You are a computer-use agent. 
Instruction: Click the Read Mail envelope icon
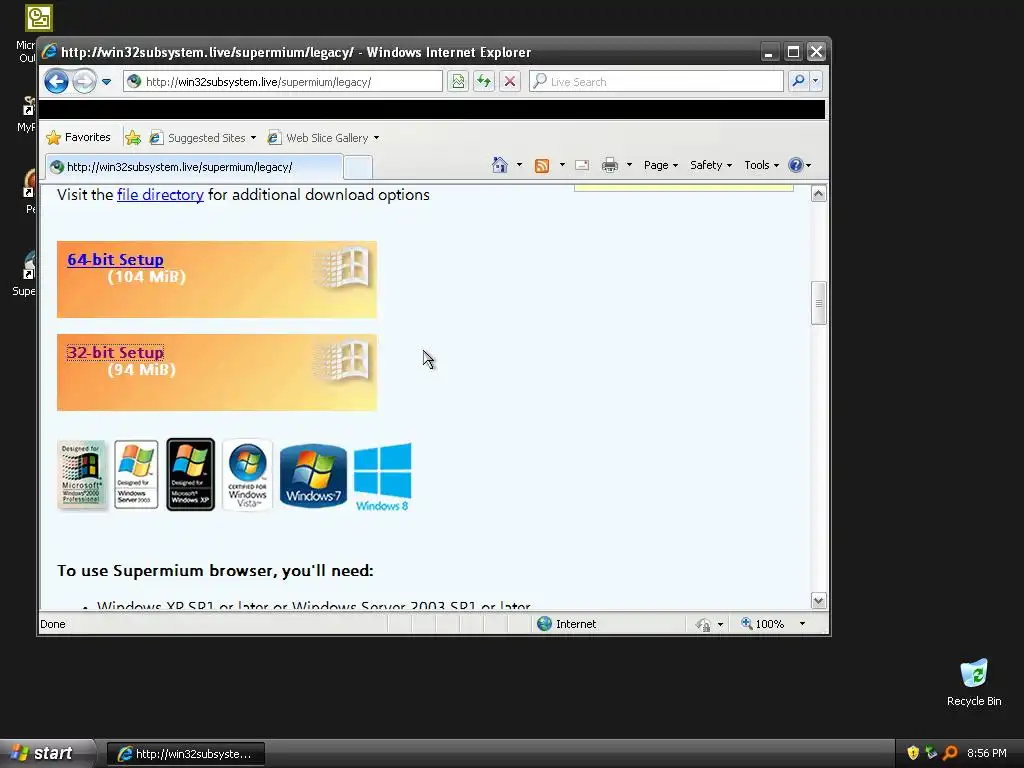pyautogui.click(x=582, y=165)
